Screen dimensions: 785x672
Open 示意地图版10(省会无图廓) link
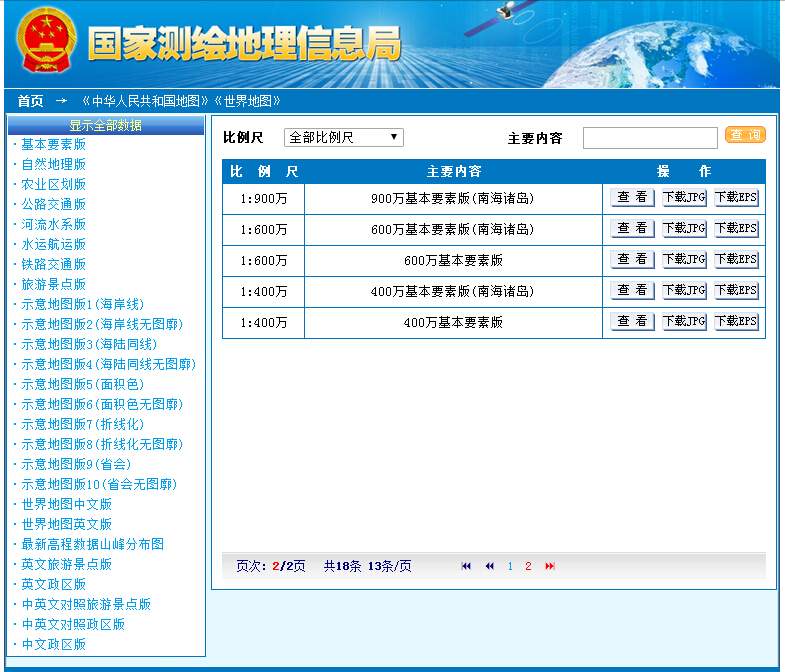tap(99, 485)
